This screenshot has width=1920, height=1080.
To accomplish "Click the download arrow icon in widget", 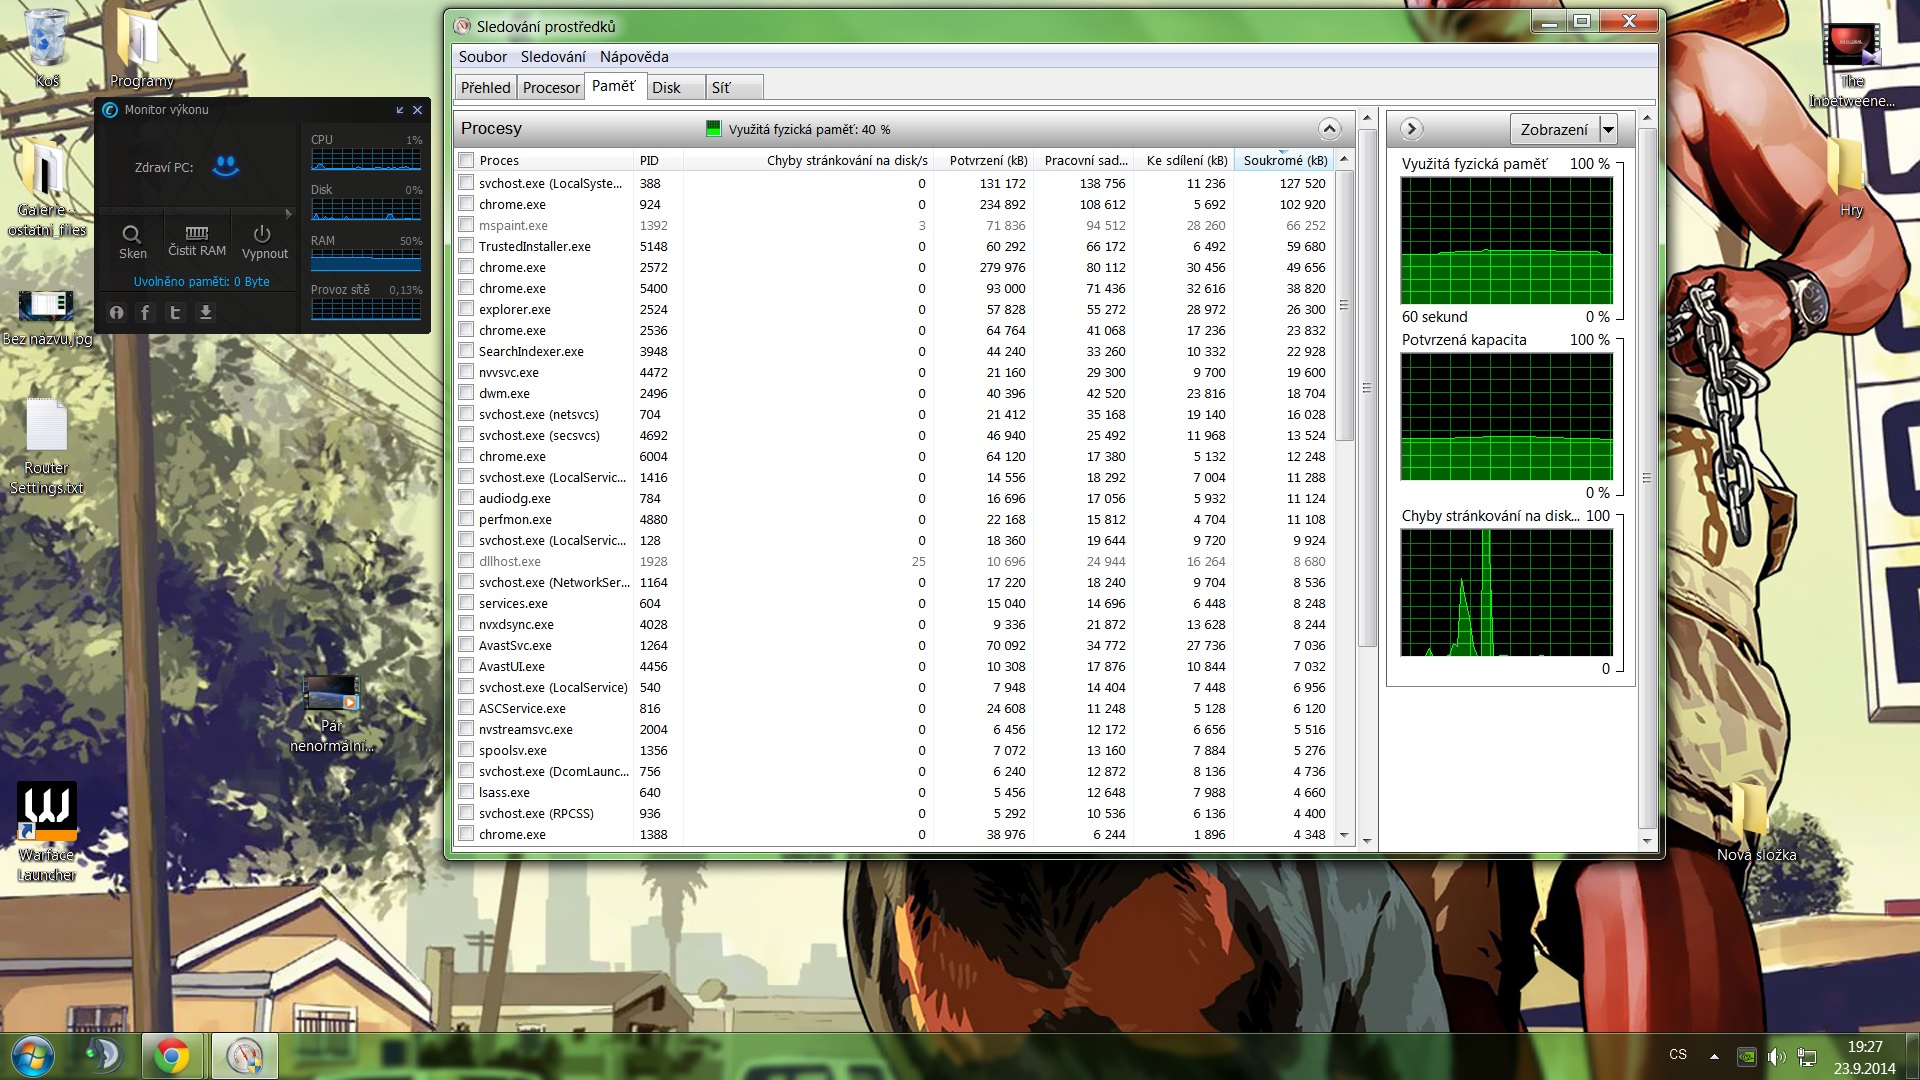I will coord(205,313).
